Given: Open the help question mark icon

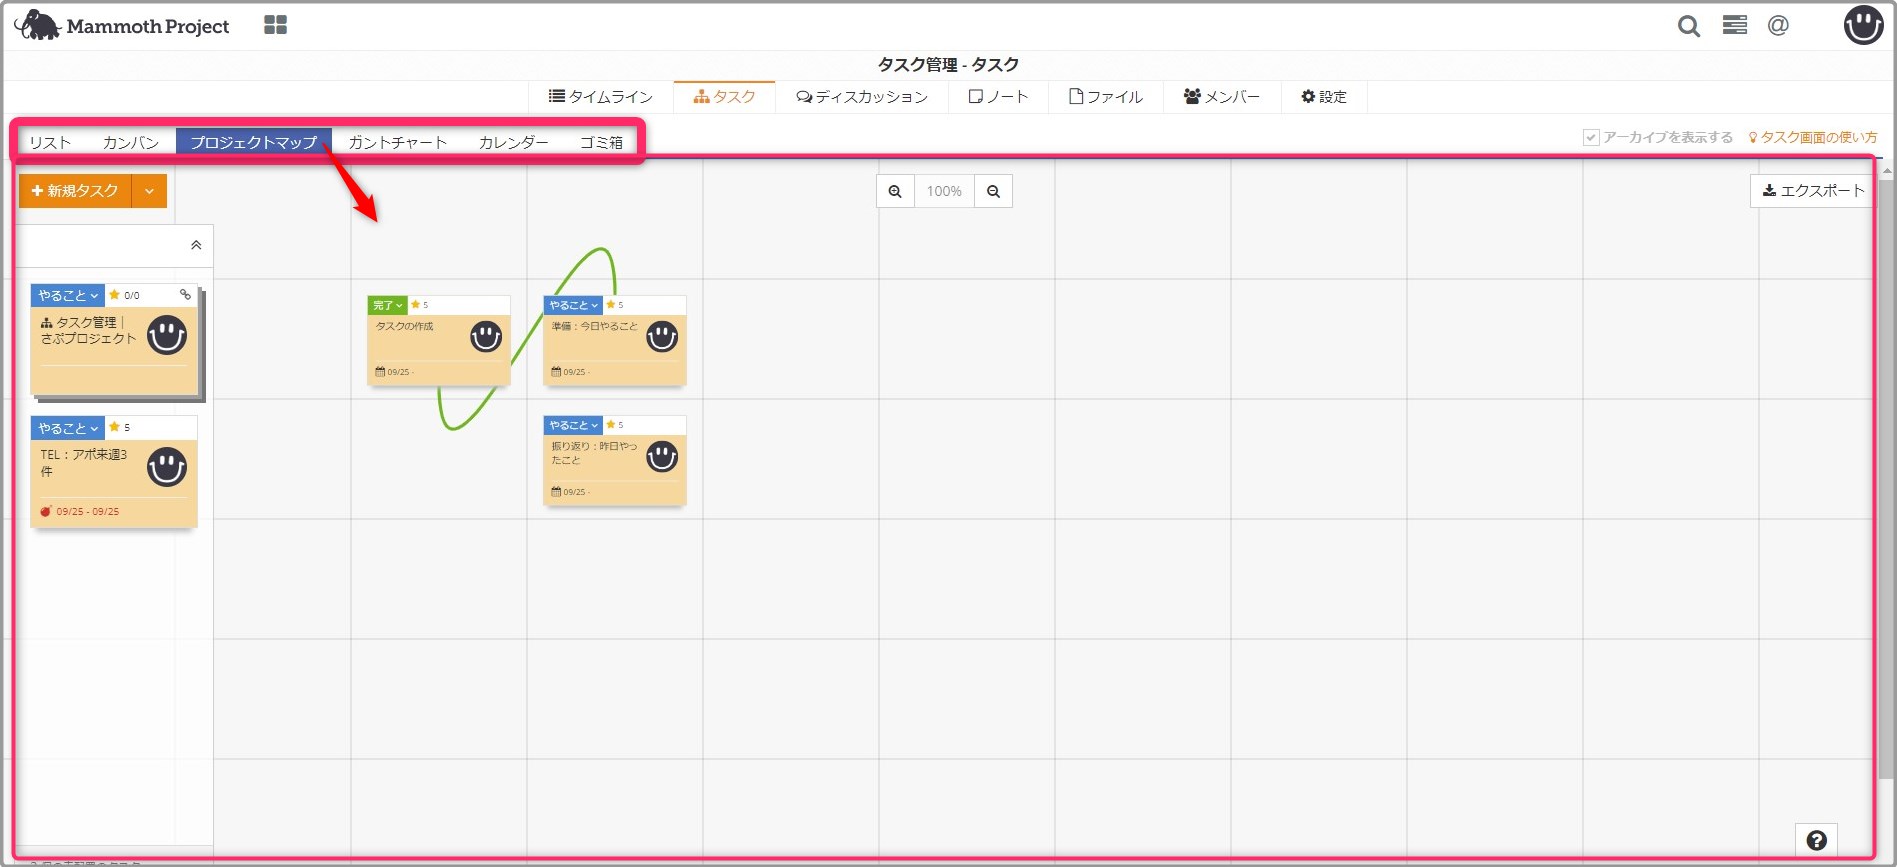Looking at the screenshot, I should point(1816,840).
